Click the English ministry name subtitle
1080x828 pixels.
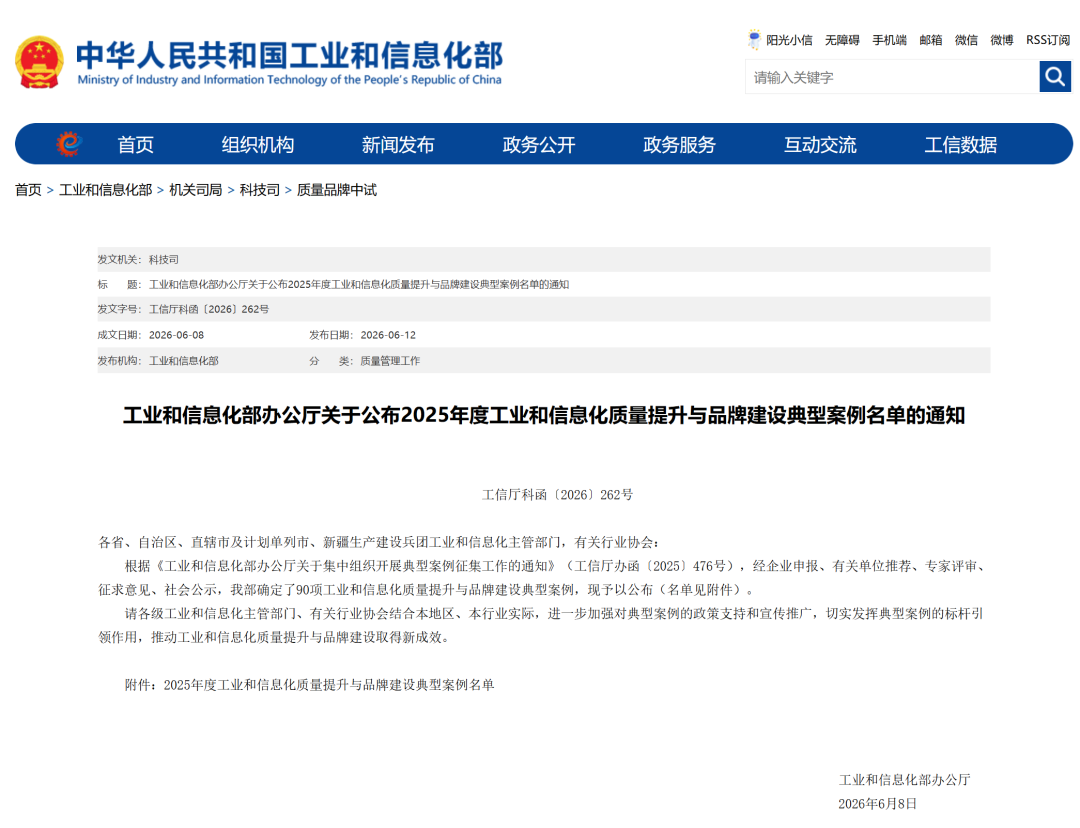tap(289, 80)
